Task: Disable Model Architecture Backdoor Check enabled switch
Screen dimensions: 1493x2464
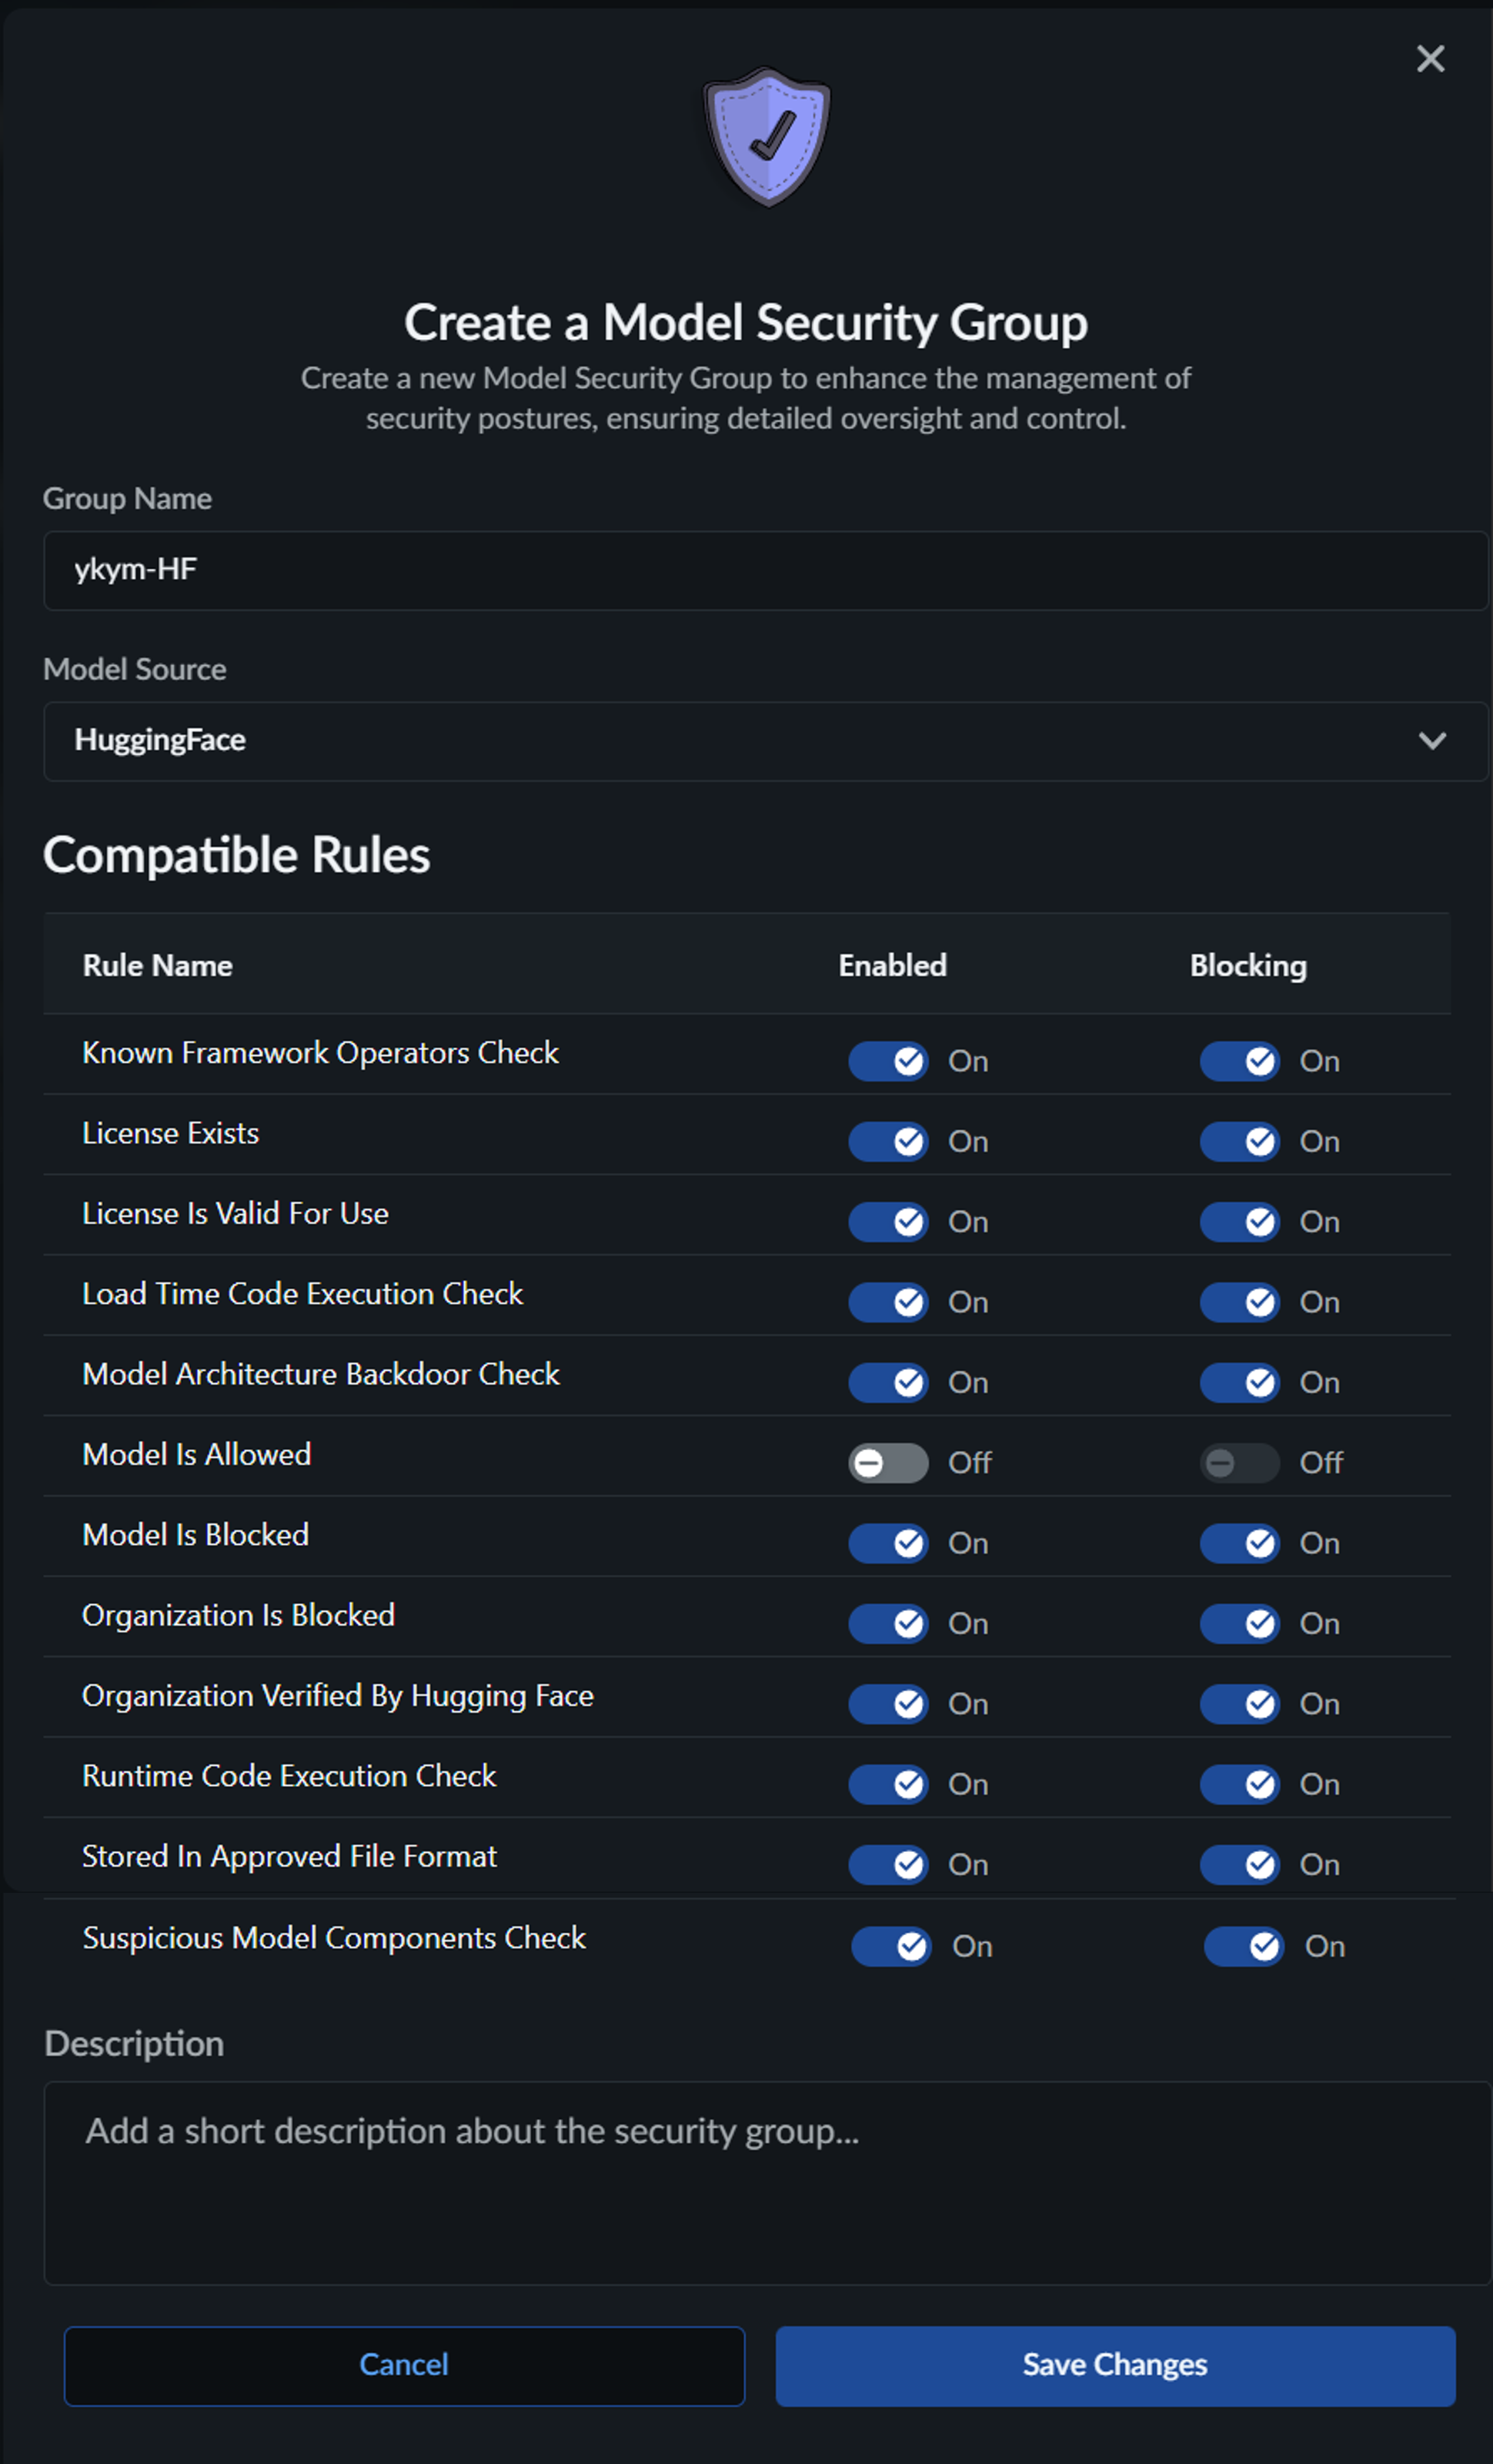Action: click(888, 1382)
